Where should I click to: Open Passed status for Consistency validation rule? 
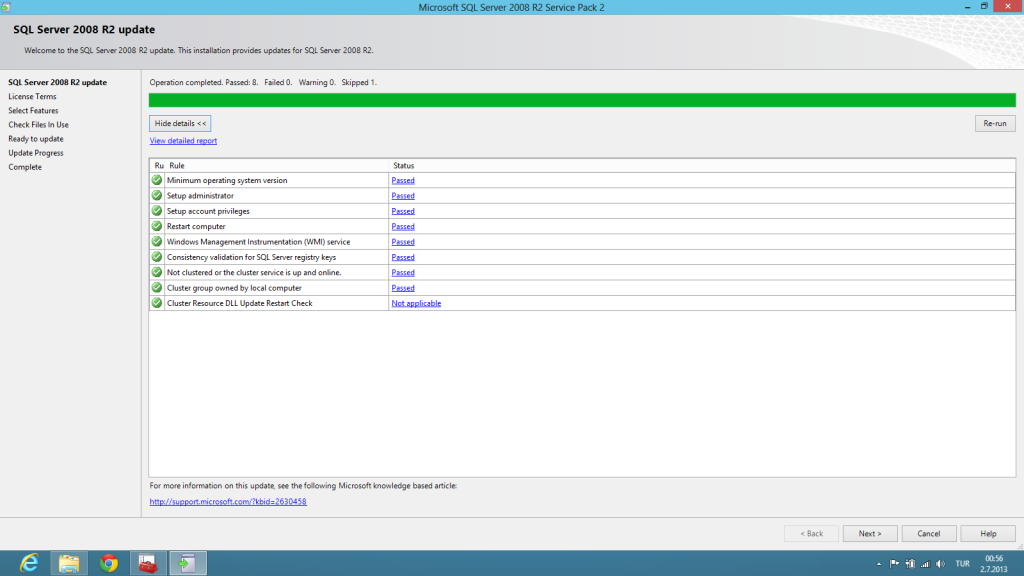click(403, 257)
